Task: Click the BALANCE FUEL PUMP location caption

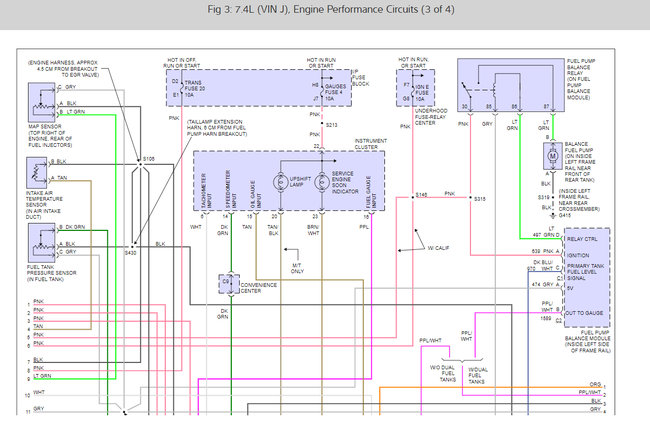Action: pyautogui.click(x=580, y=162)
